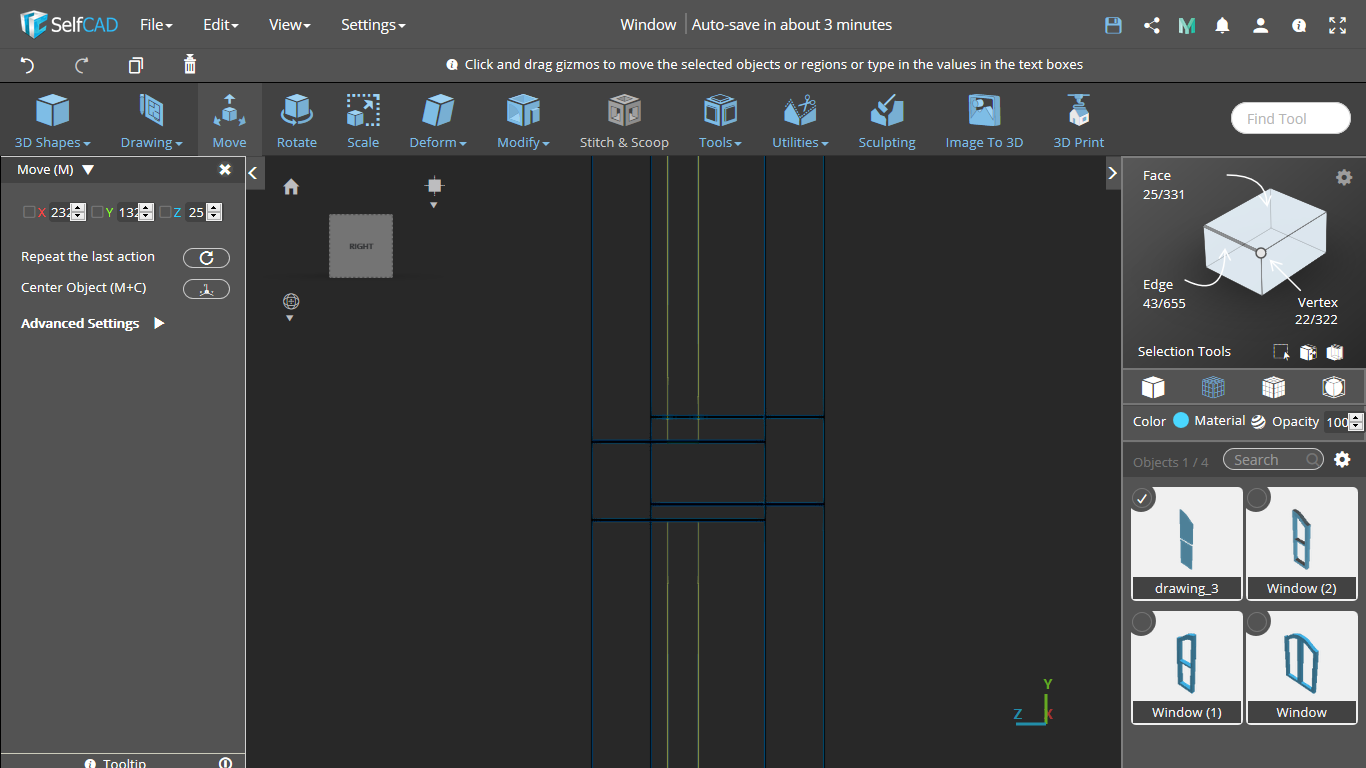Click the undo arrow icon
The height and width of the screenshot is (768, 1366).
[27, 65]
